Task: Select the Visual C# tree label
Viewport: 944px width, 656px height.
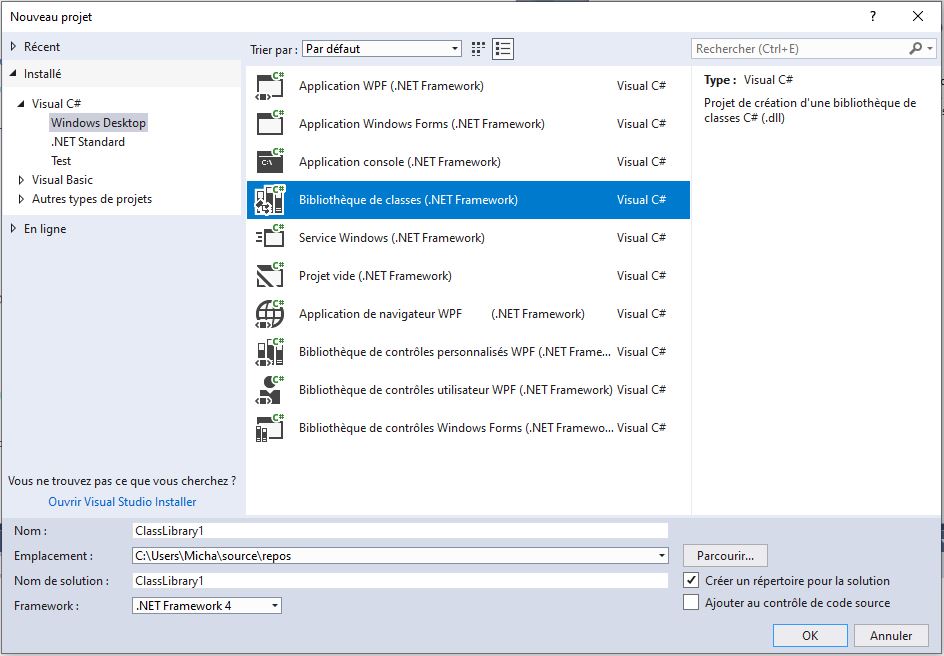Action: 56,104
